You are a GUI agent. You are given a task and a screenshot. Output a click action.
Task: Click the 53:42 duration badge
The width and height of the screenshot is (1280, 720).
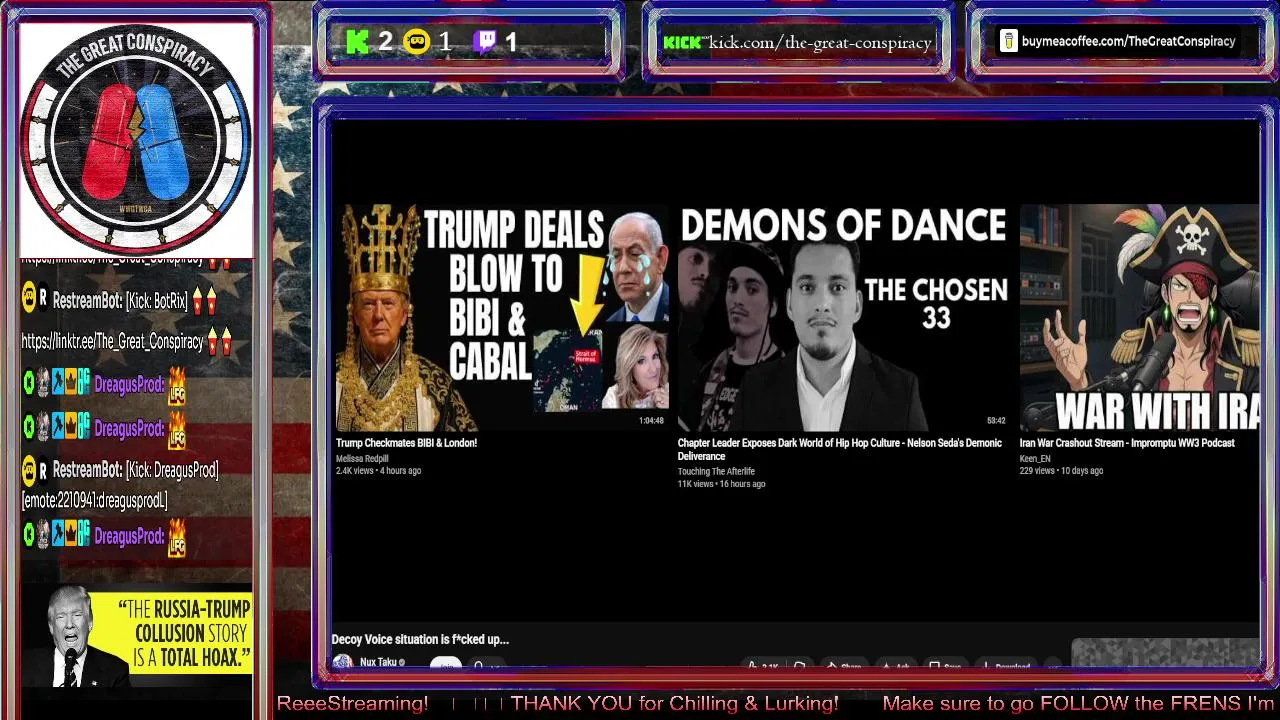[996, 421]
